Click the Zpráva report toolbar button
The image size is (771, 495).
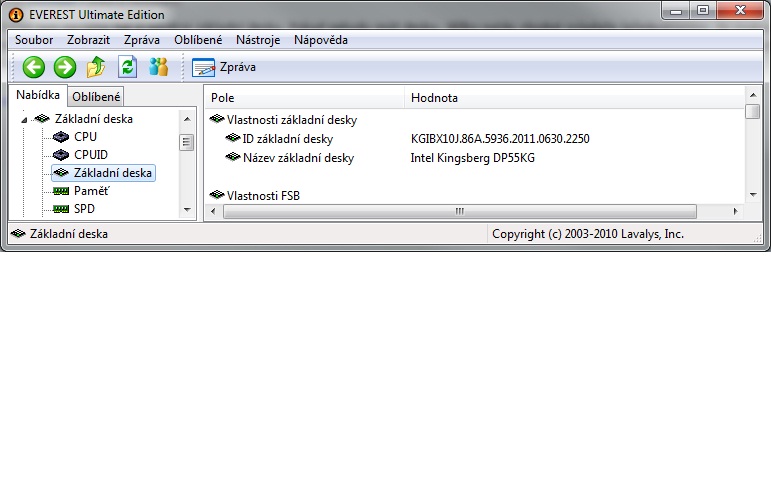pos(224,67)
